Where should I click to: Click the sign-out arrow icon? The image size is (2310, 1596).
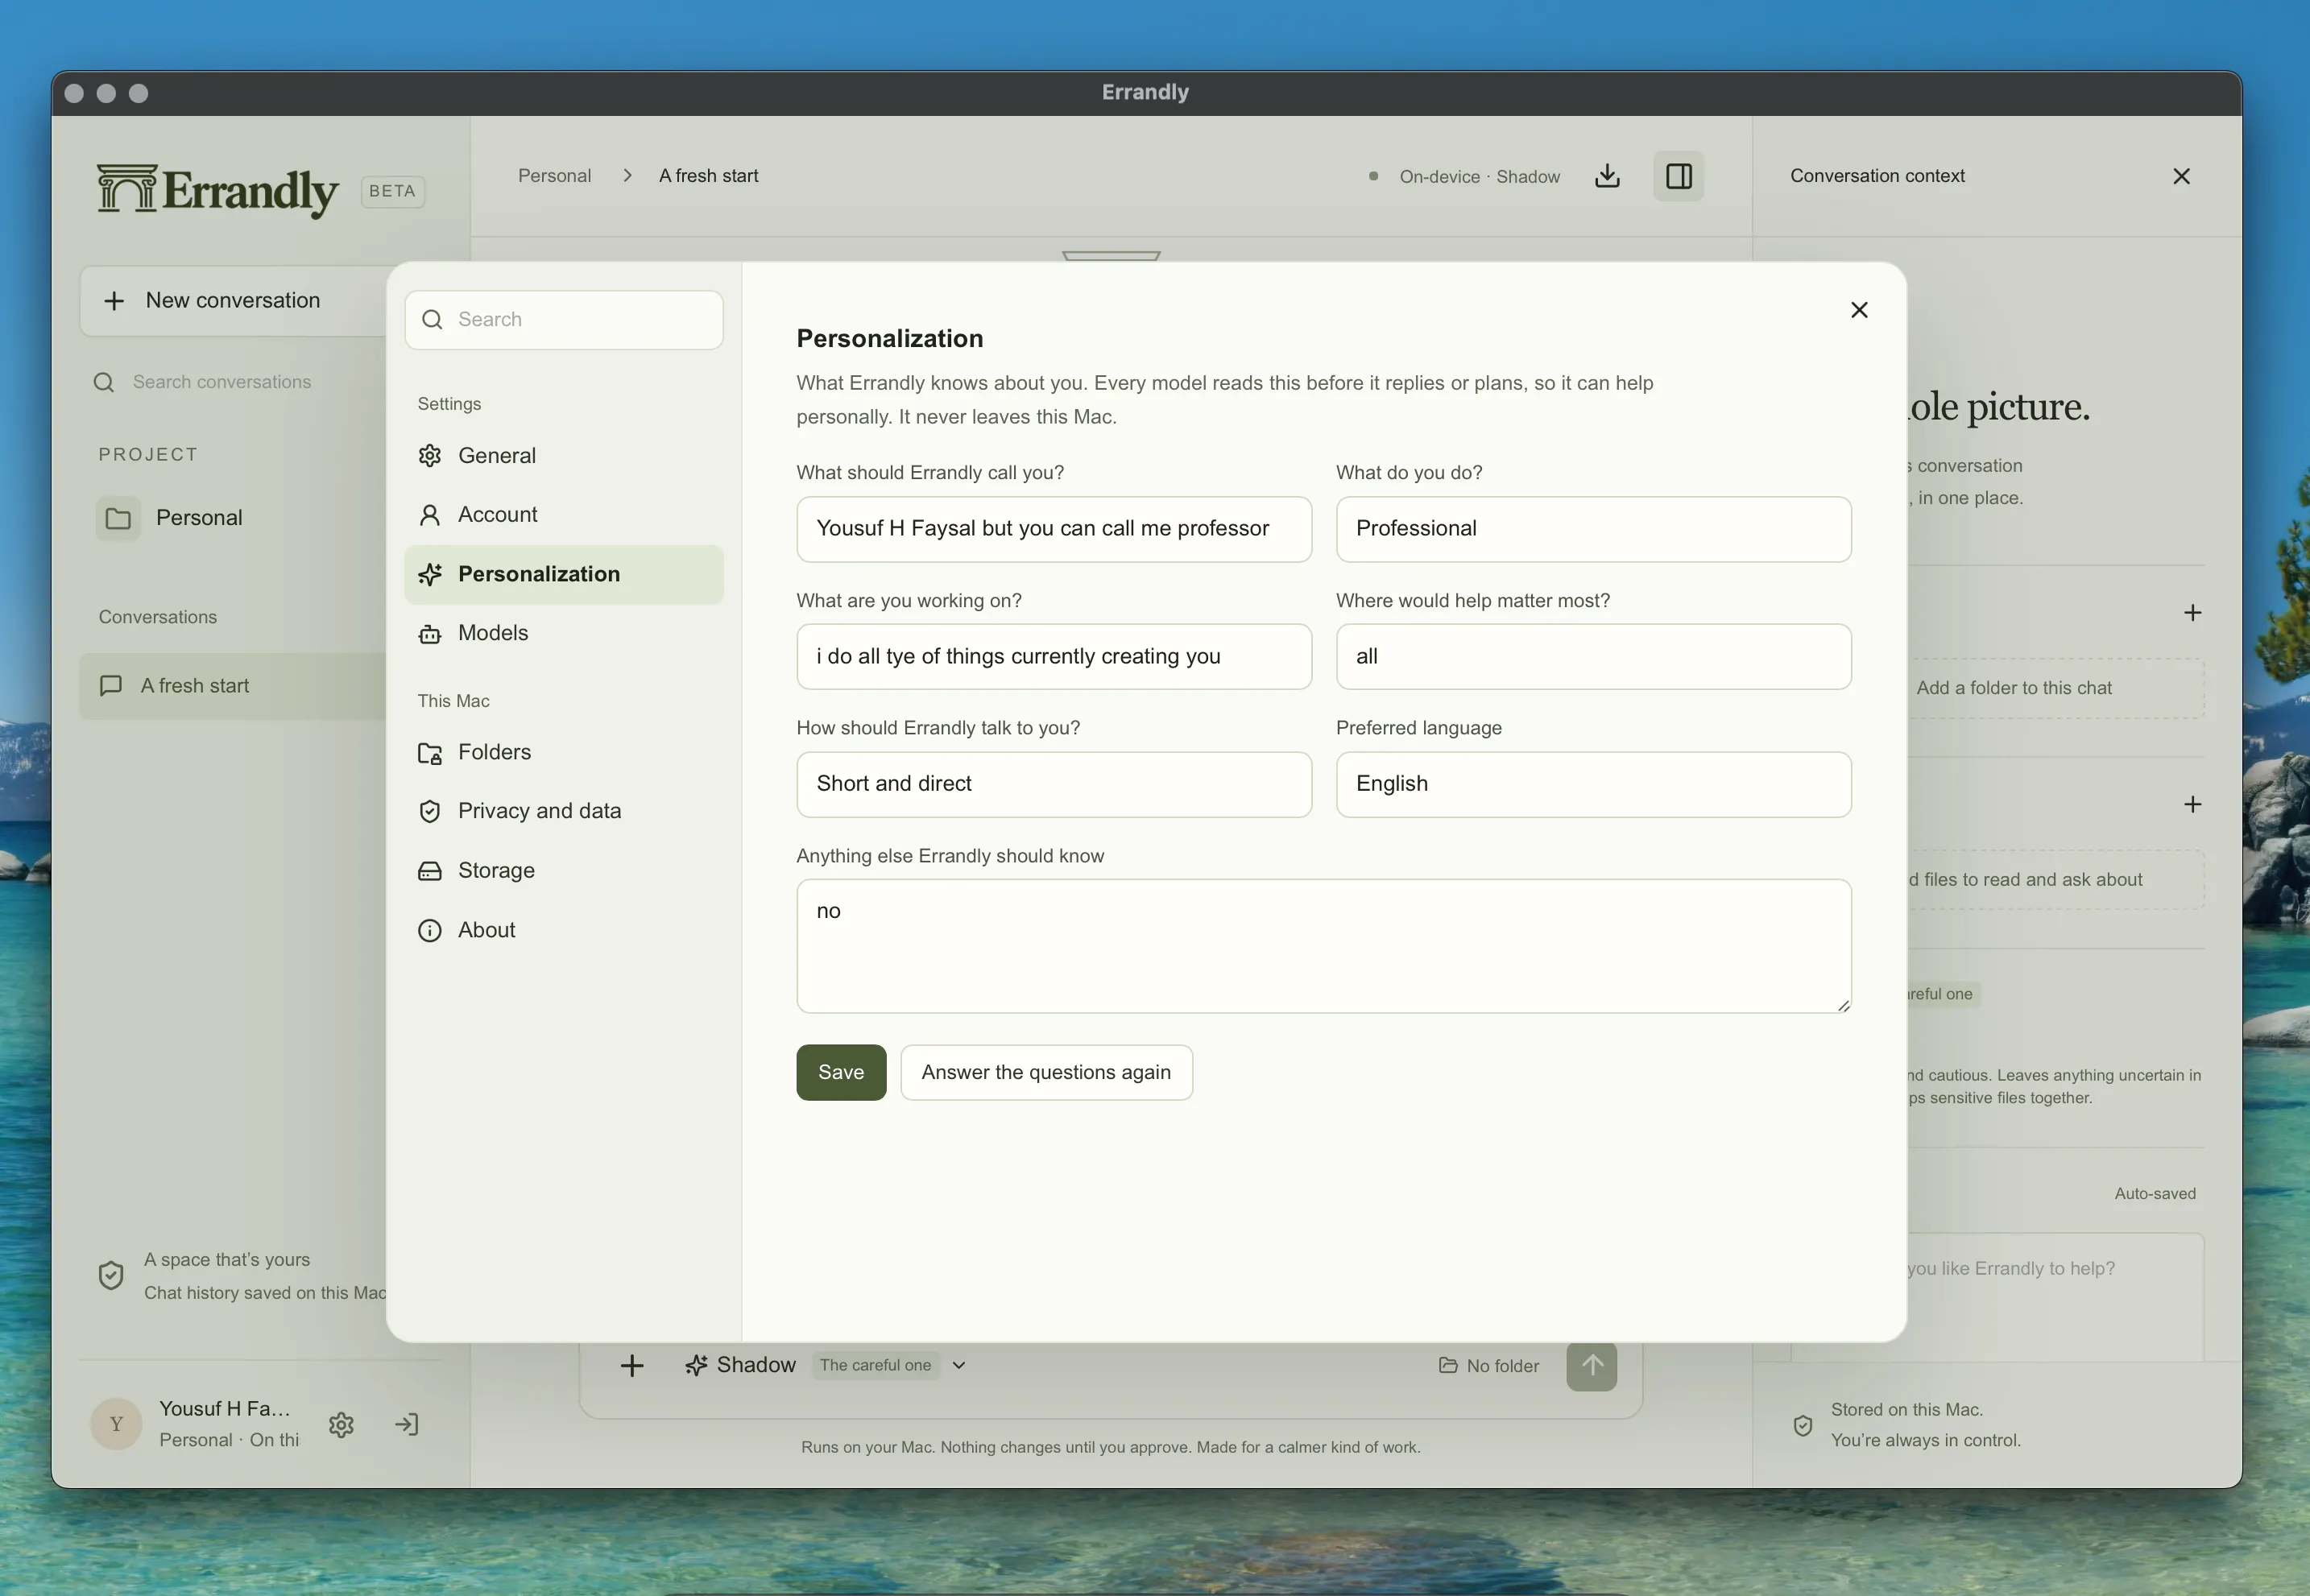click(407, 1424)
